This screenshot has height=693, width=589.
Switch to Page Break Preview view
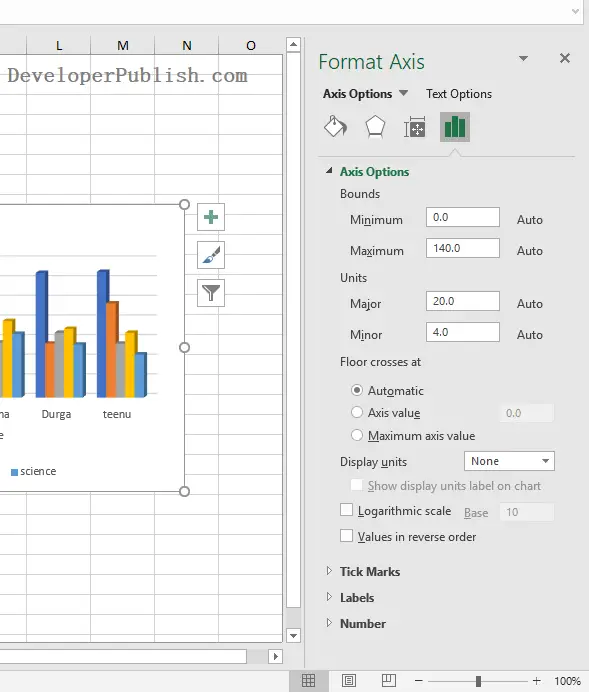coord(388,681)
